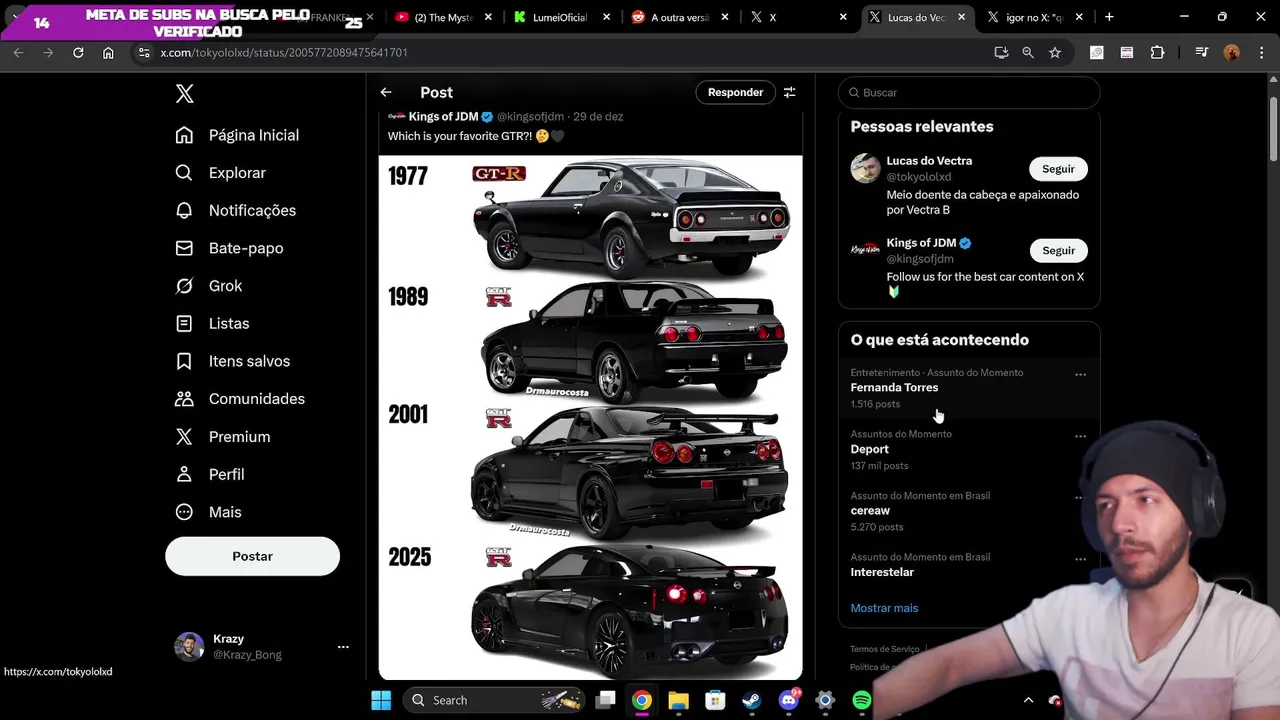The image size is (1280, 720).
Task: Open Bate-papo messages
Action: coord(229,248)
